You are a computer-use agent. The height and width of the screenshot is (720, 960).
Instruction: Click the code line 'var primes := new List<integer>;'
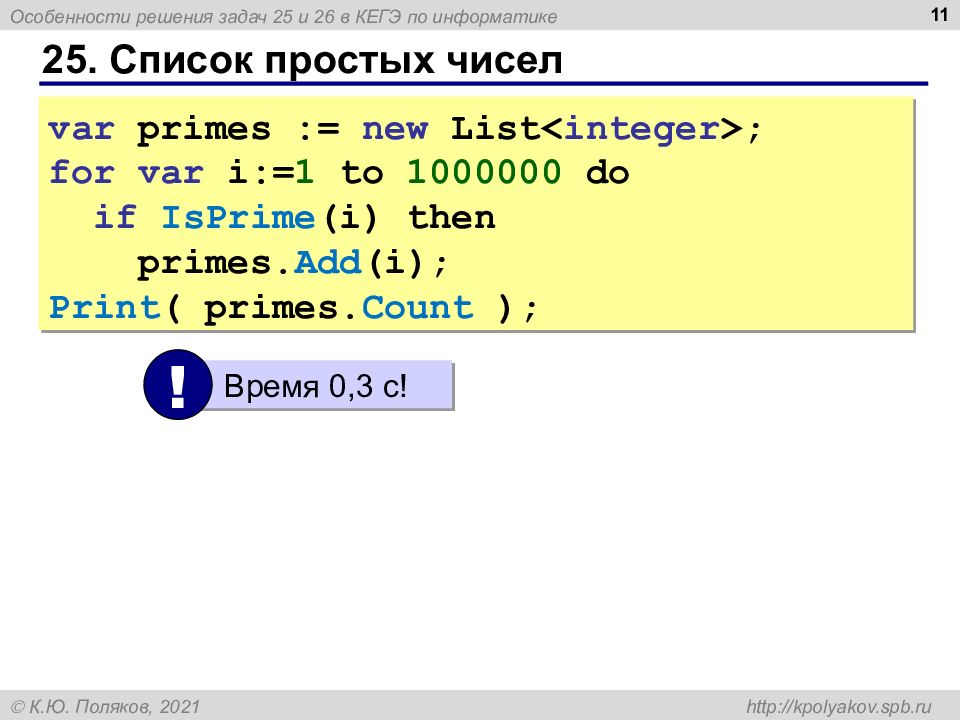click(x=405, y=129)
